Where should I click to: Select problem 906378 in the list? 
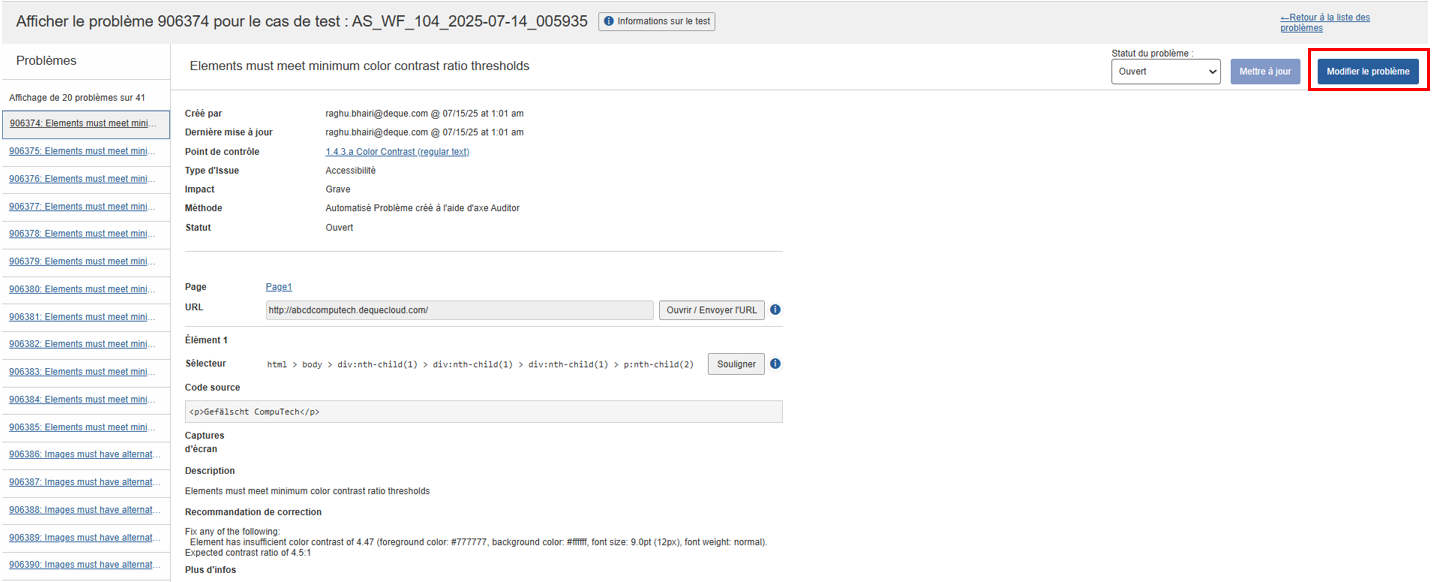(83, 234)
